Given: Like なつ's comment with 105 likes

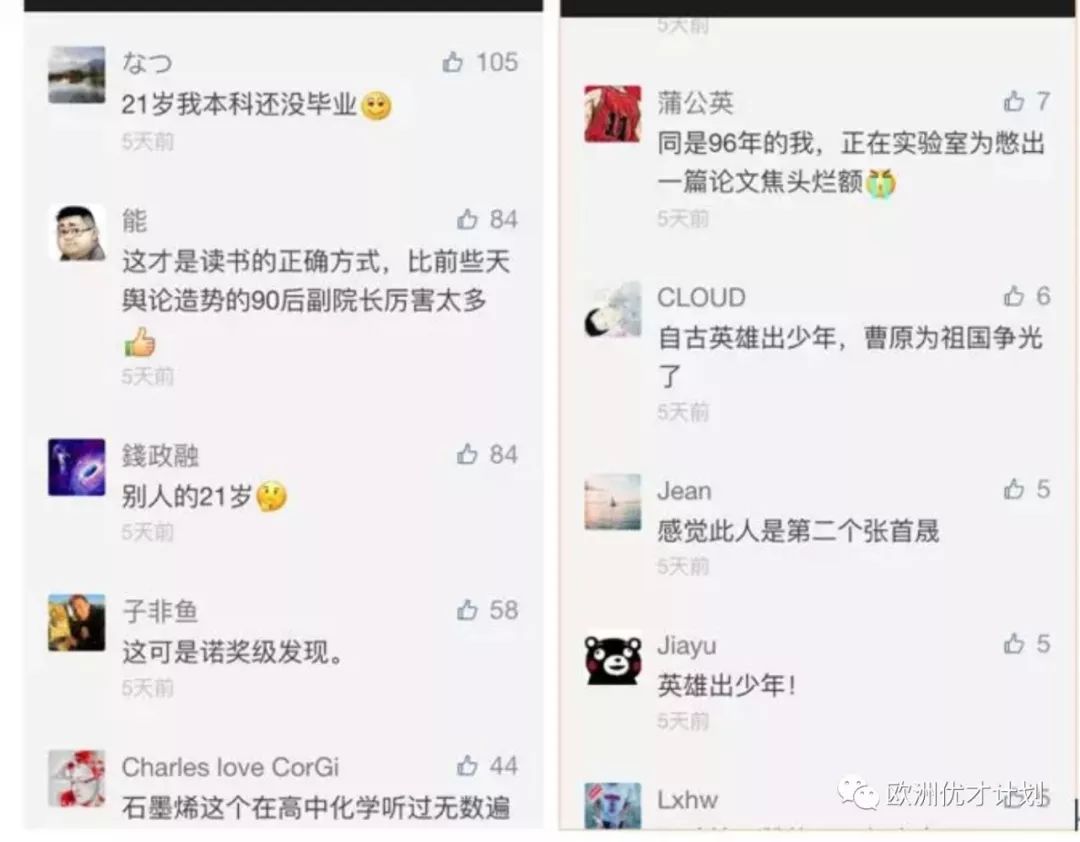Looking at the screenshot, I should [x=453, y=62].
